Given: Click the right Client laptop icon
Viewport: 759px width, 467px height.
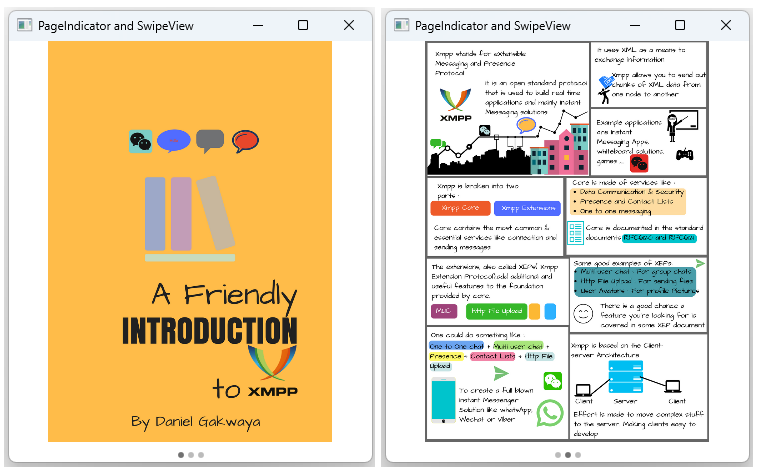Looking at the screenshot, I should coord(673,386).
